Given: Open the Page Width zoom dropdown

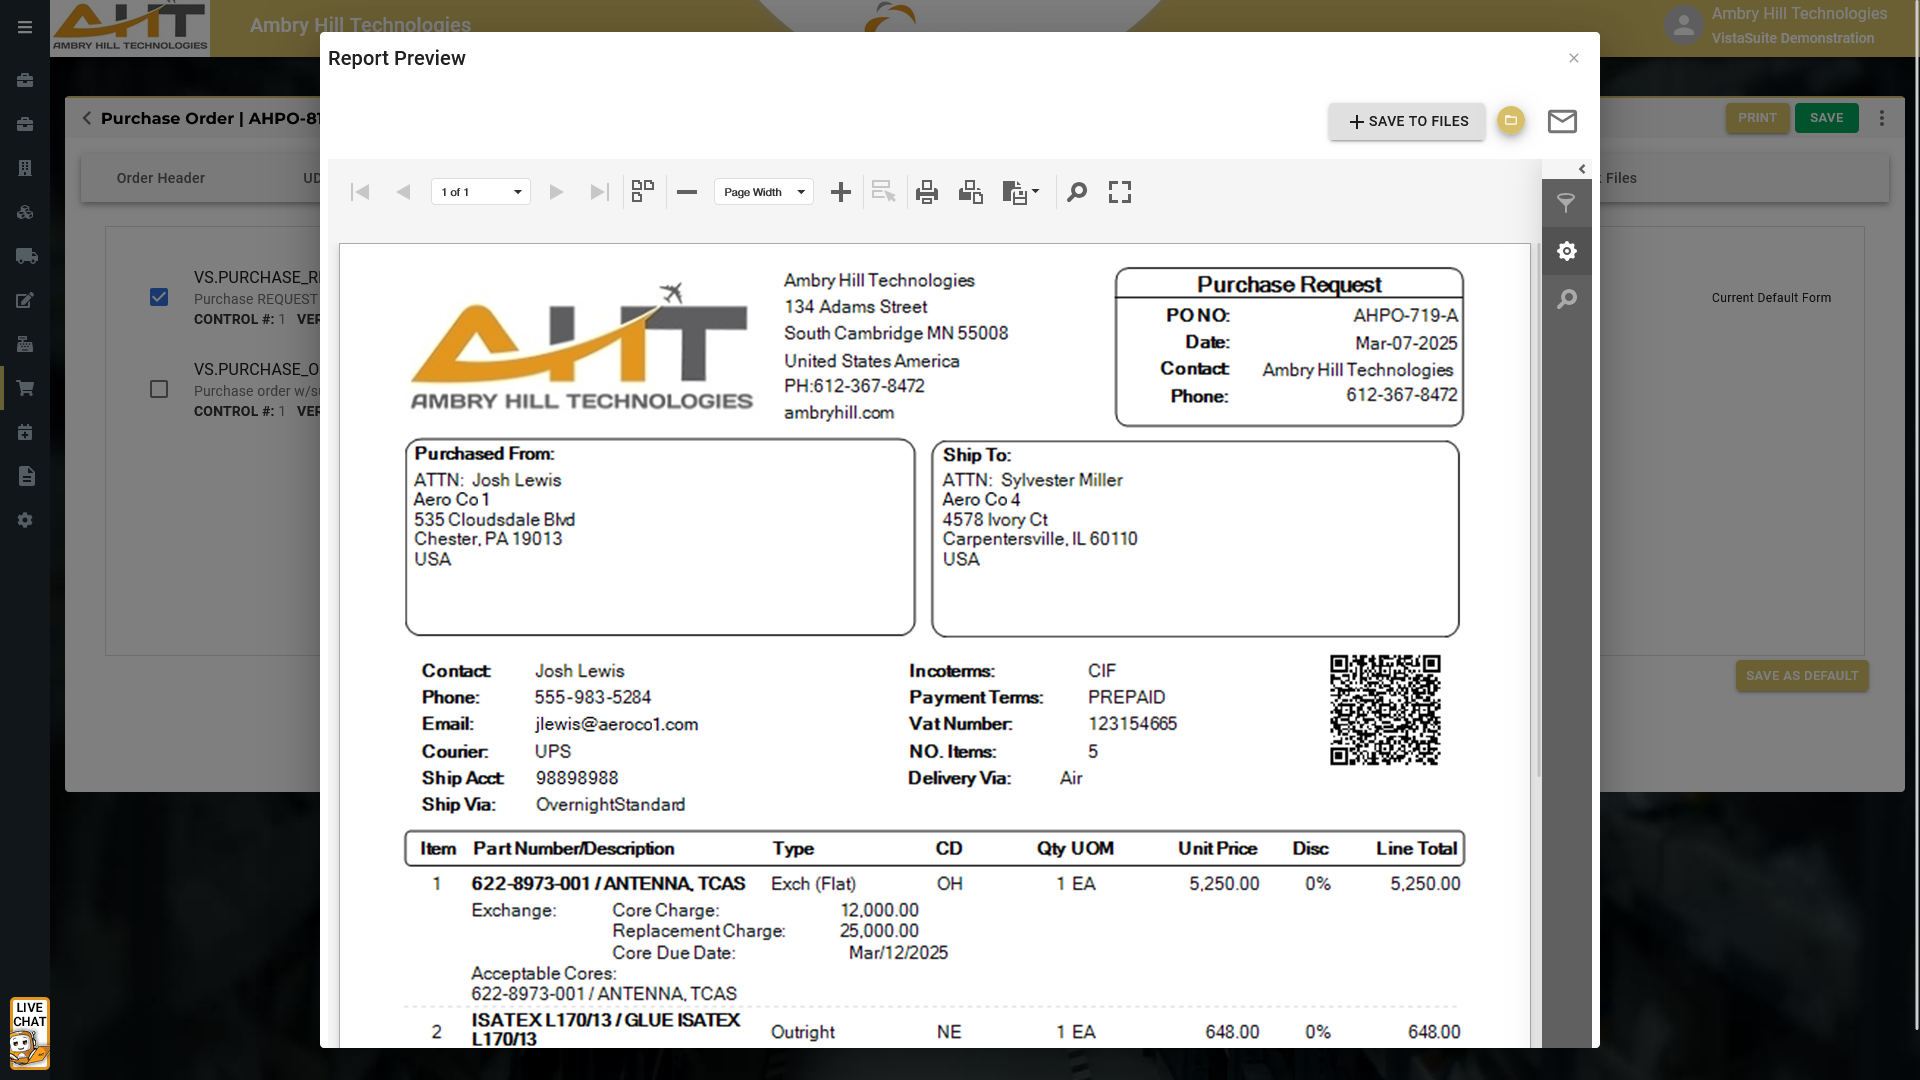Looking at the screenshot, I should pos(764,192).
